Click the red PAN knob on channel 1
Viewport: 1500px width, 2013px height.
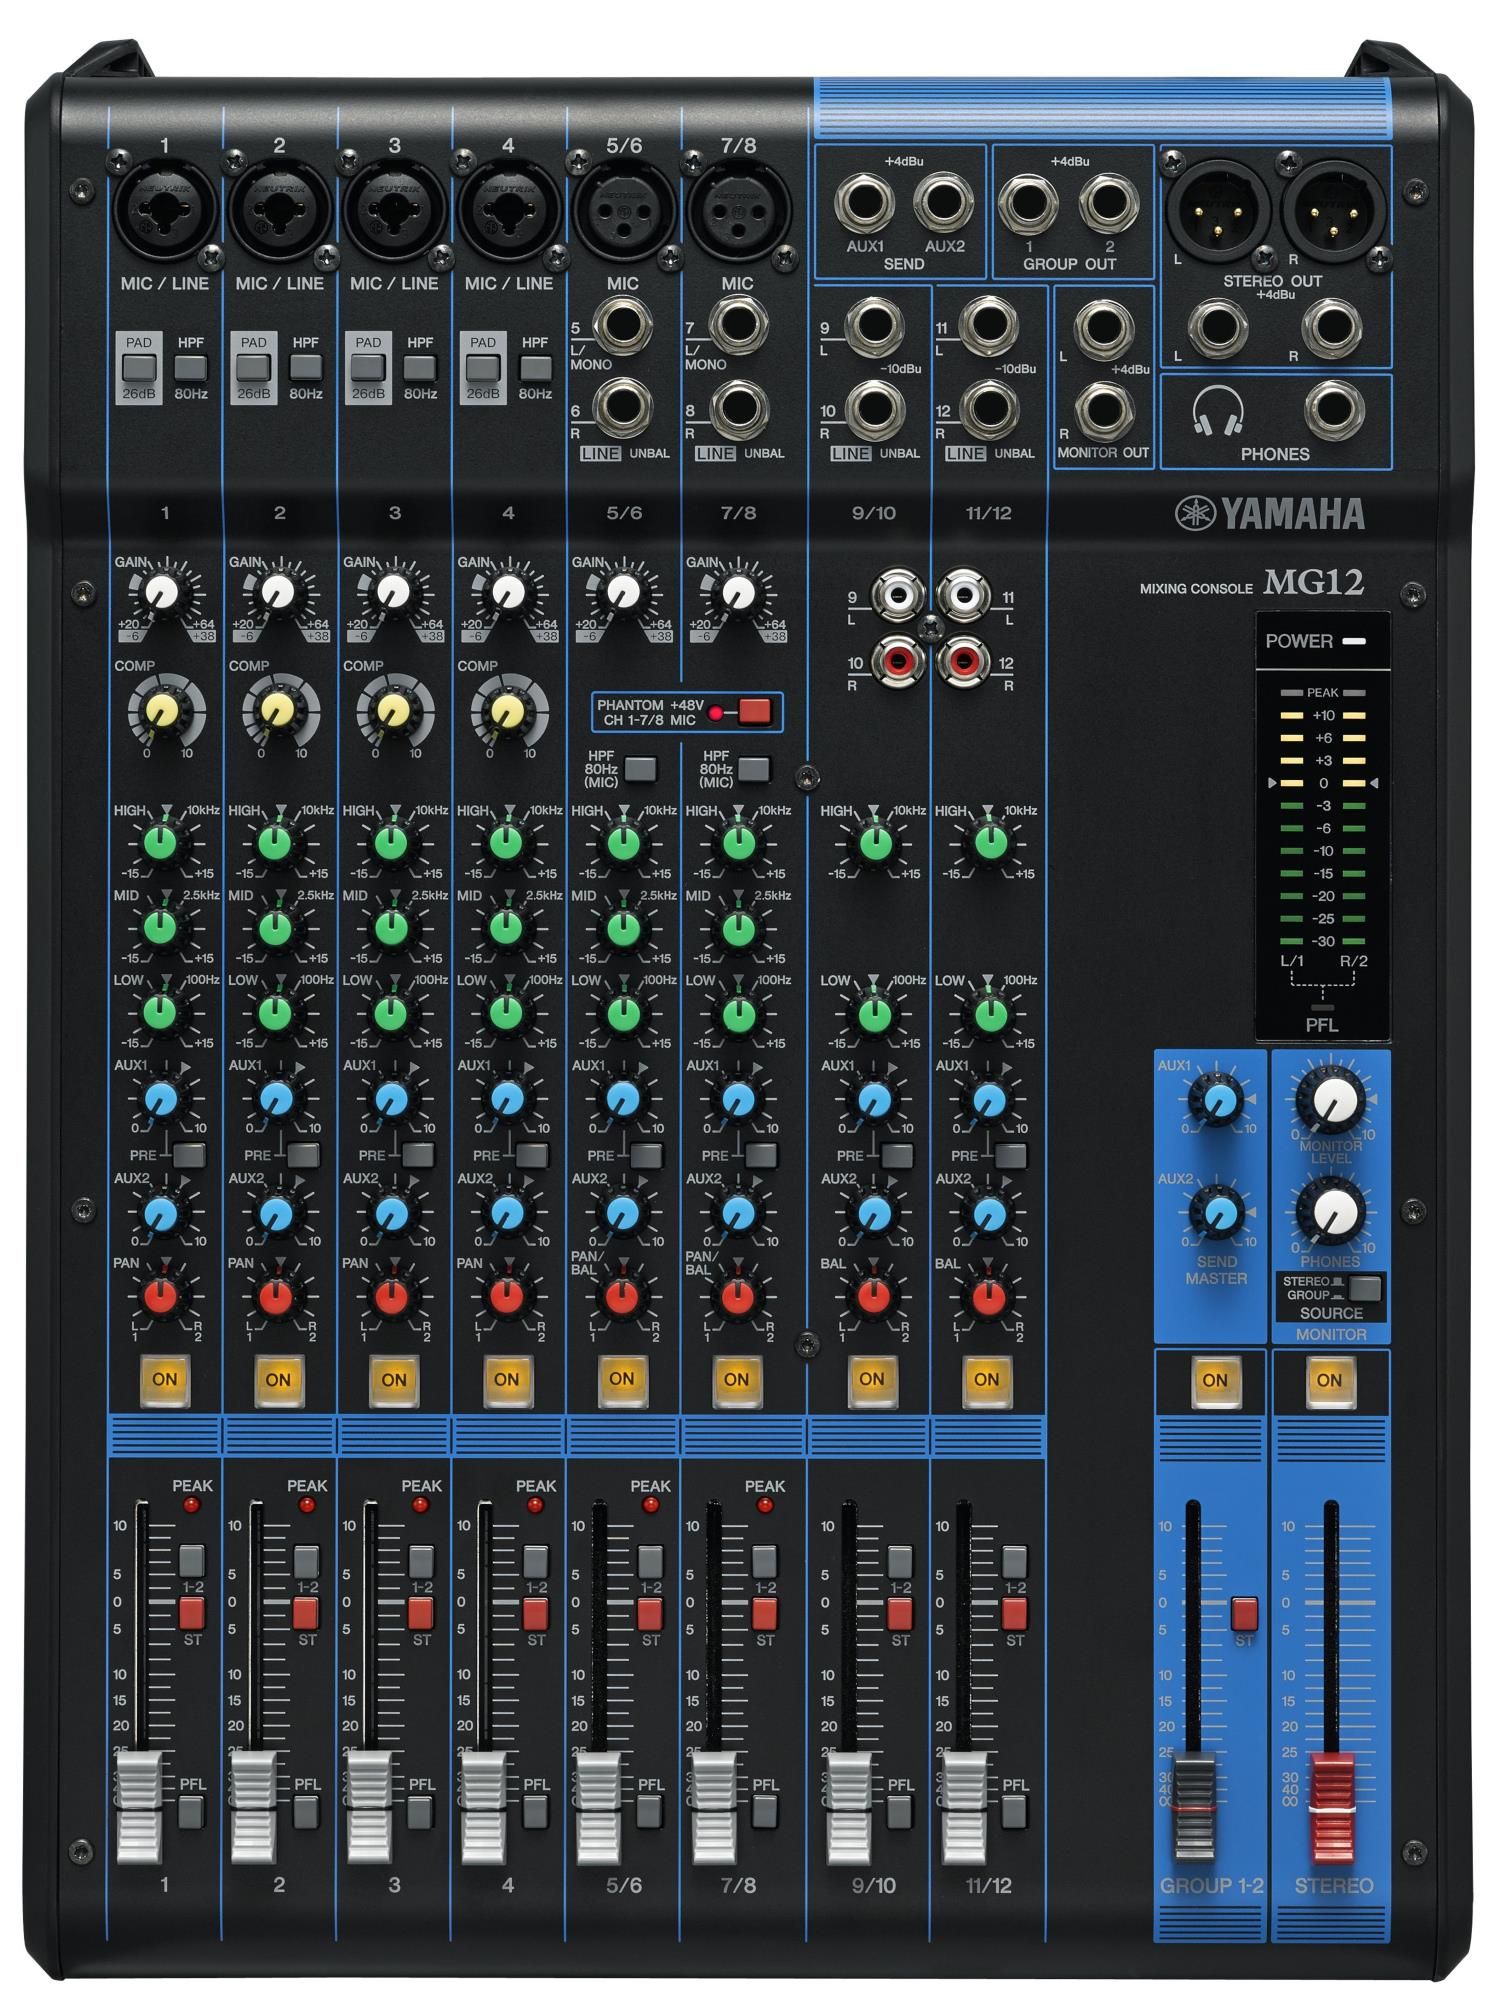pos(161,1298)
